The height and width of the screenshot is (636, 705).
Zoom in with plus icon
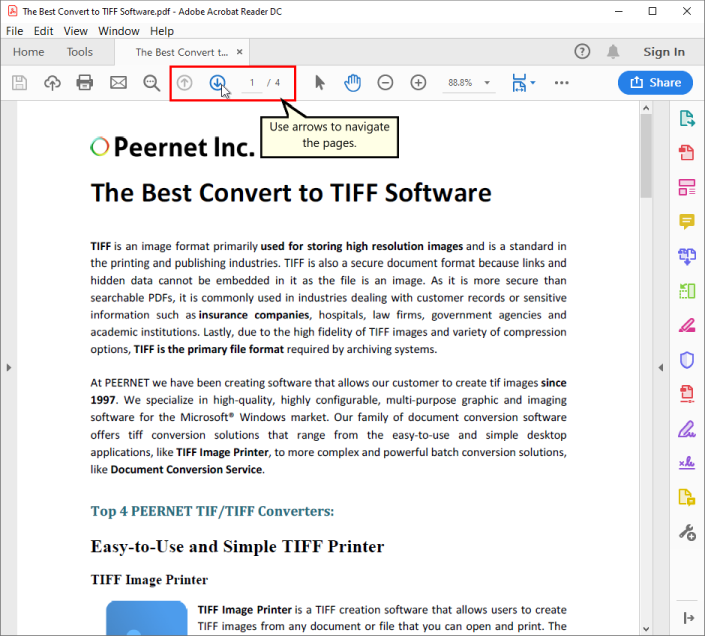pos(418,83)
